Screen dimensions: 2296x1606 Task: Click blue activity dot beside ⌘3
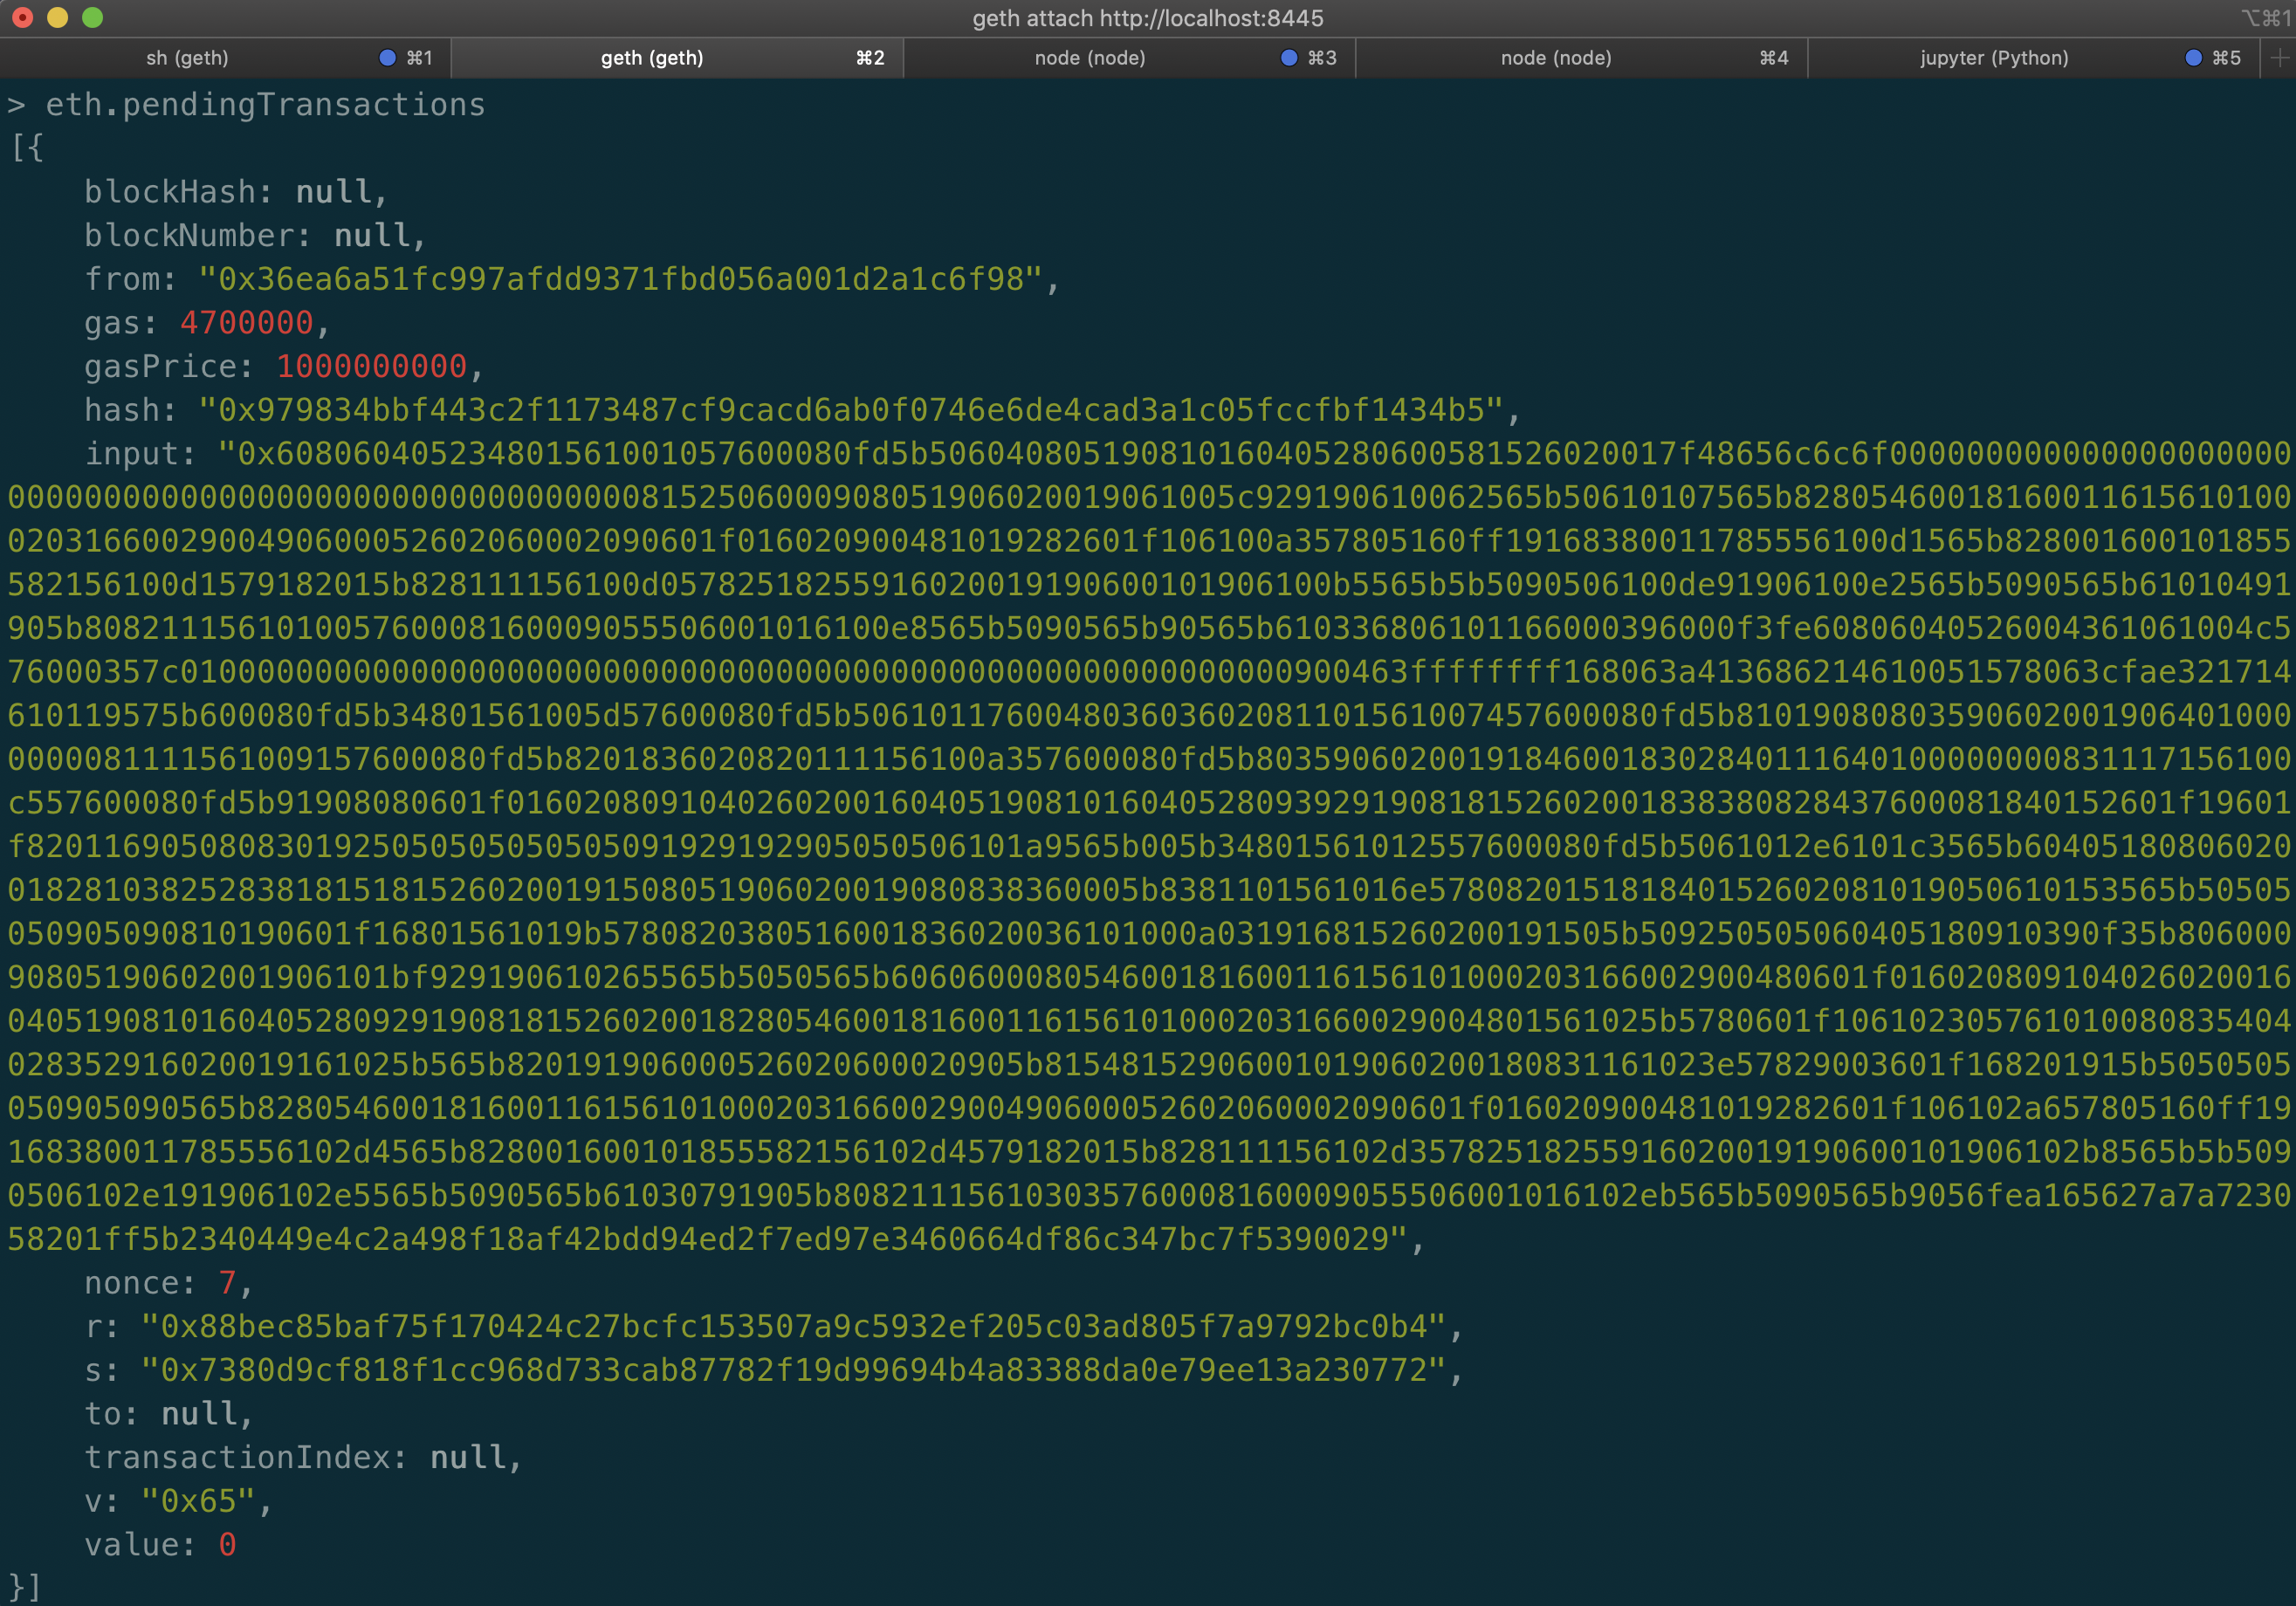1289,58
